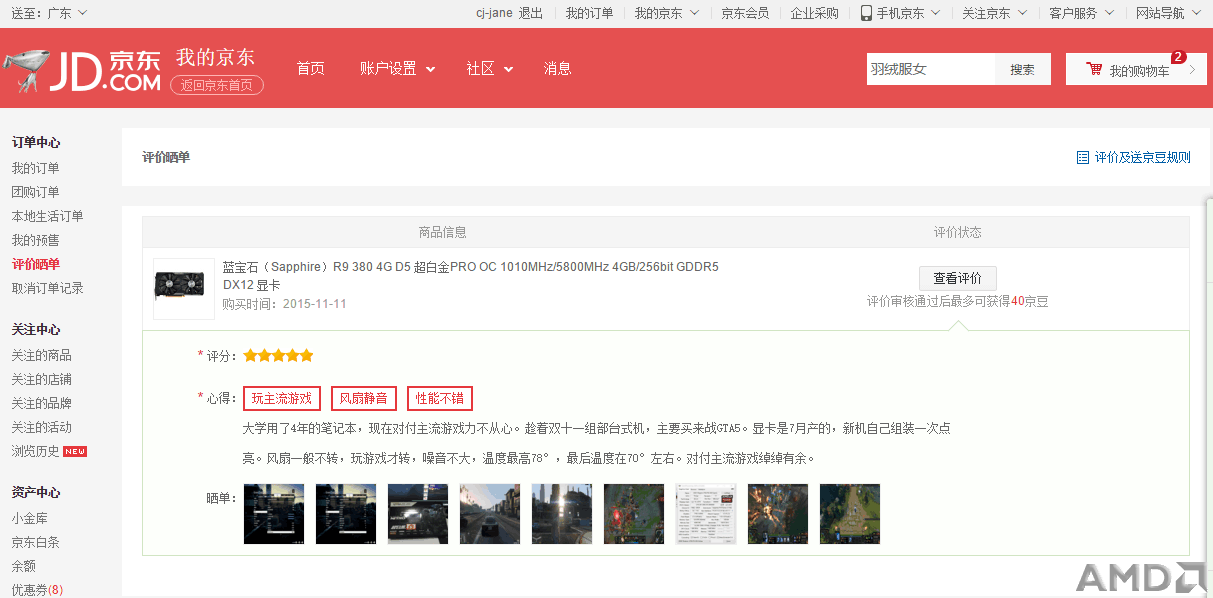Open 余额 in the sidebar
The width and height of the screenshot is (1213, 598).
coord(23,566)
